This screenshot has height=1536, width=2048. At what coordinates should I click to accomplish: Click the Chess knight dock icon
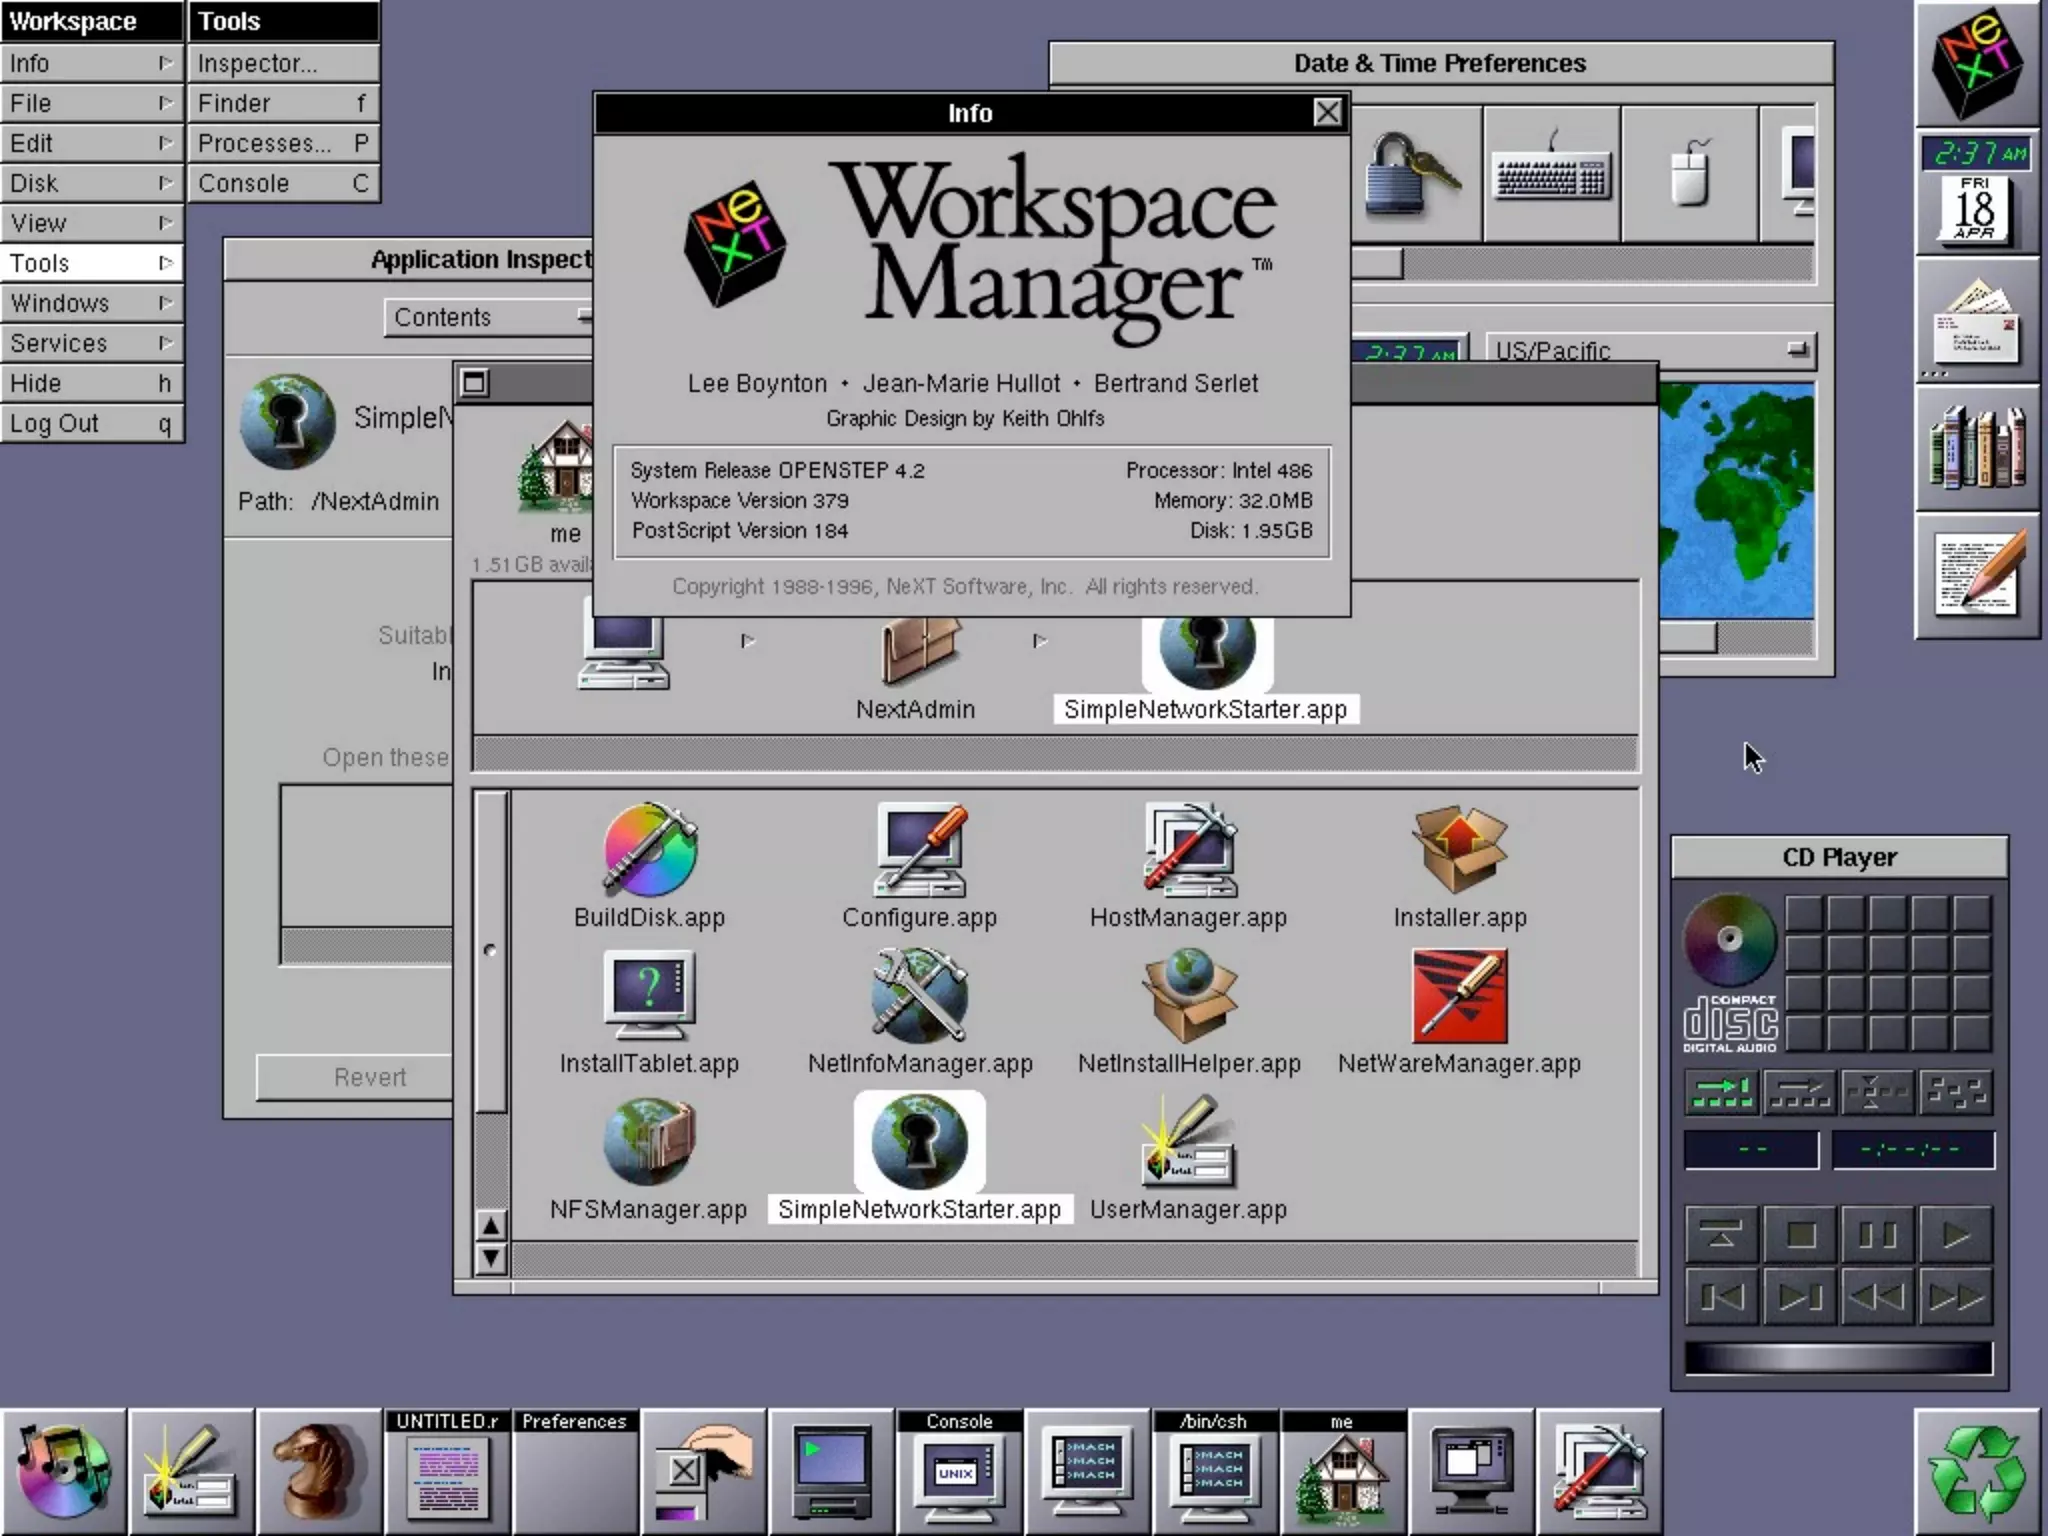[319, 1472]
